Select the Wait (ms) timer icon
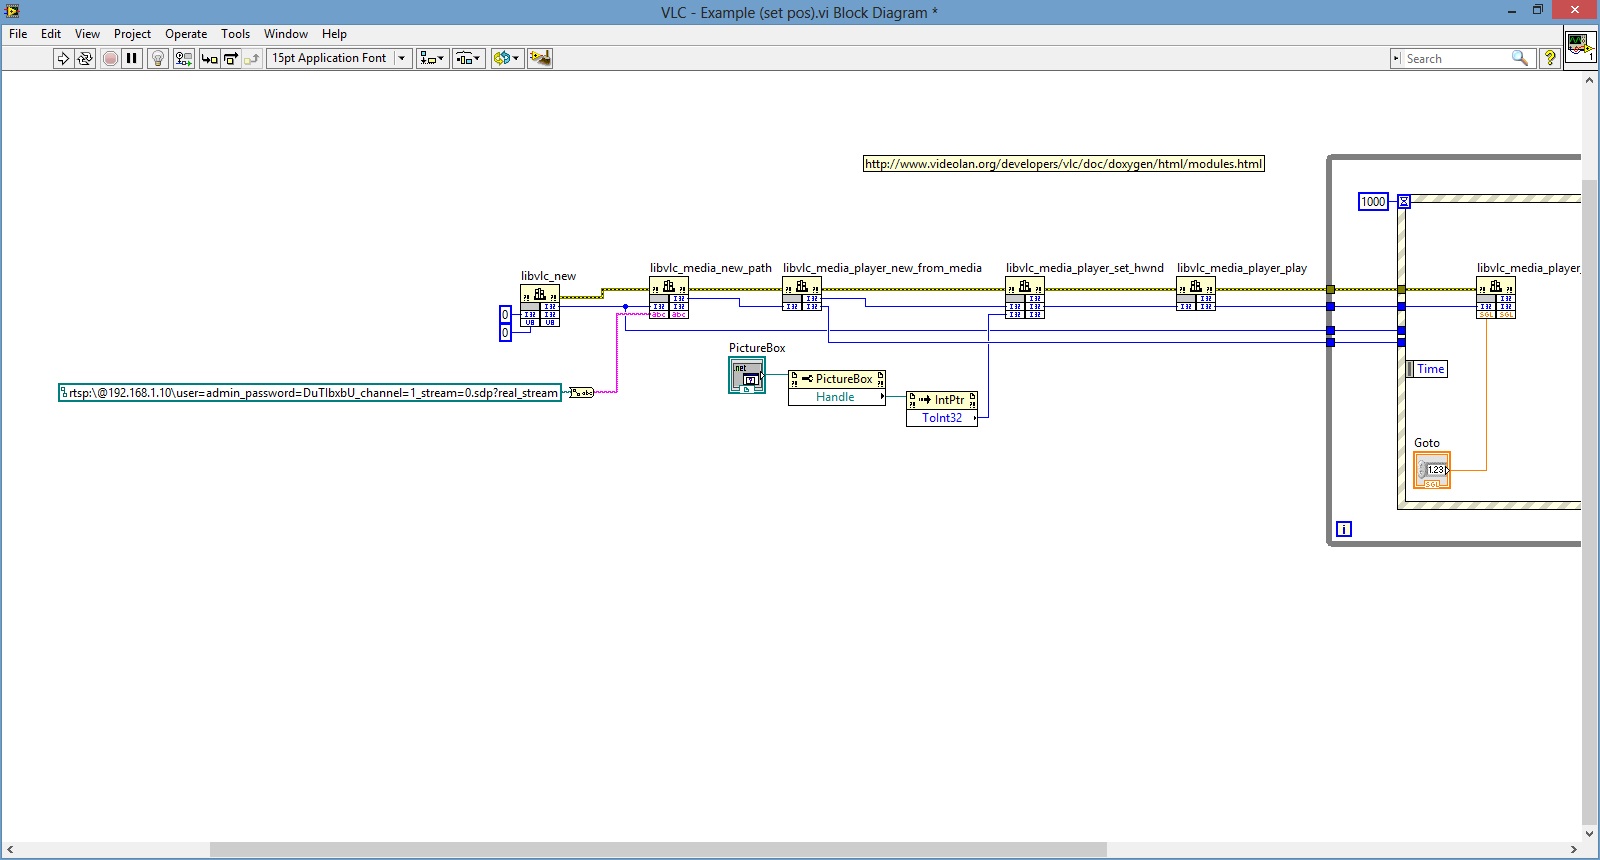Viewport: 1600px width, 860px height. click(1404, 202)
